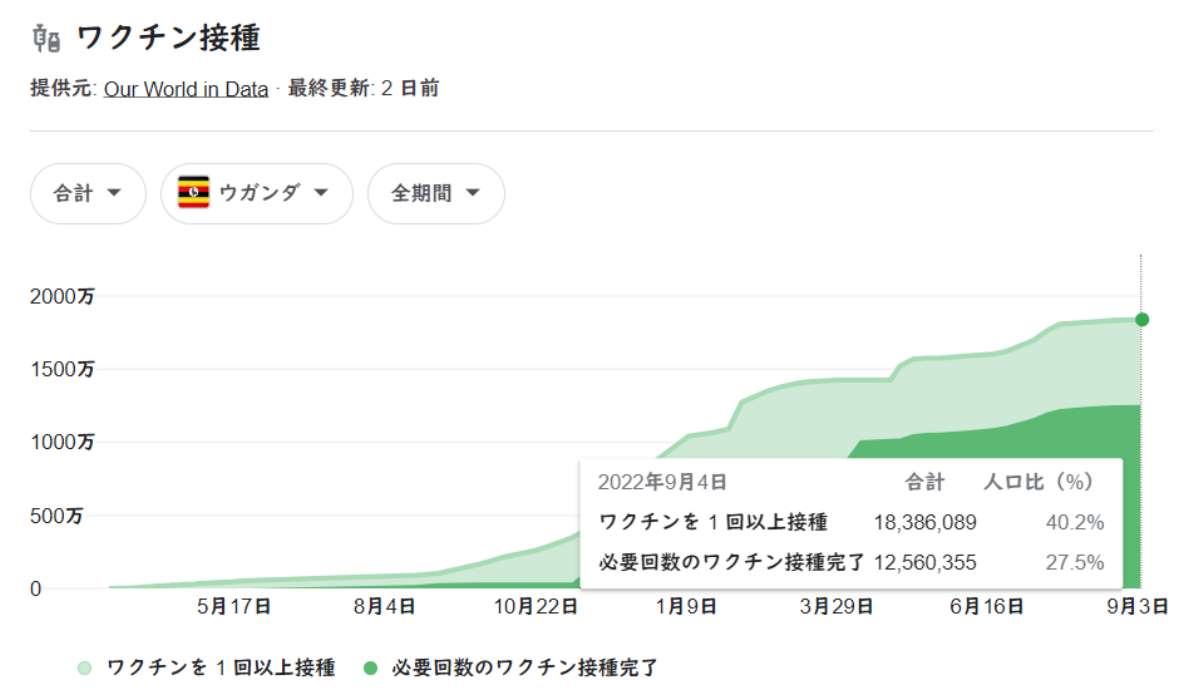Click the vaccine syringe icon beside the title
The height and width of the screenshot is (700, 1199).
46,39
